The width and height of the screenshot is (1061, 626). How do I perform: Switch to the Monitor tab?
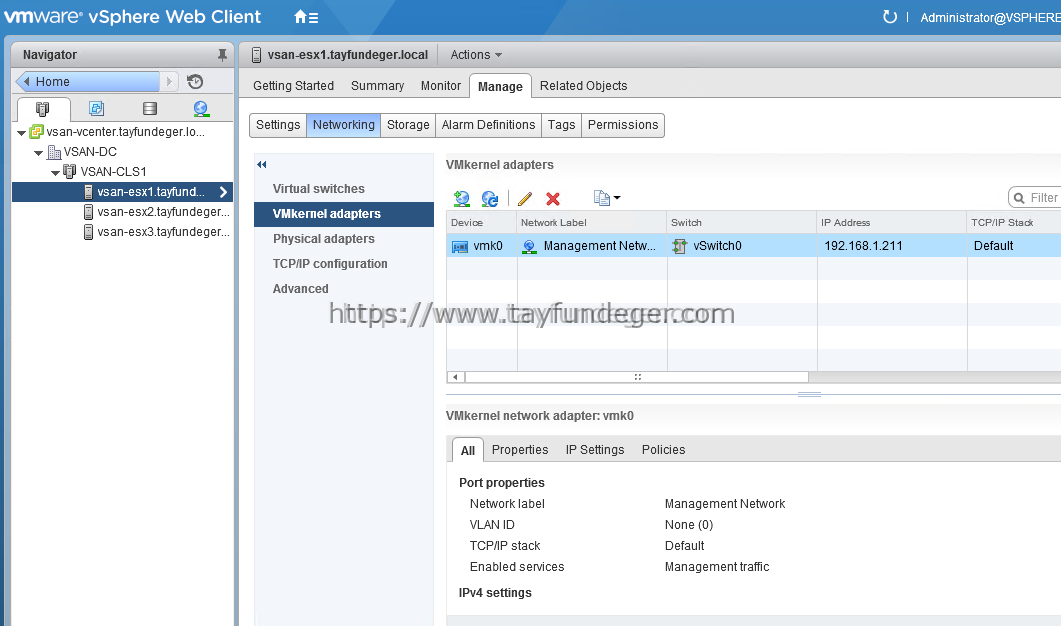coord(441,86)
